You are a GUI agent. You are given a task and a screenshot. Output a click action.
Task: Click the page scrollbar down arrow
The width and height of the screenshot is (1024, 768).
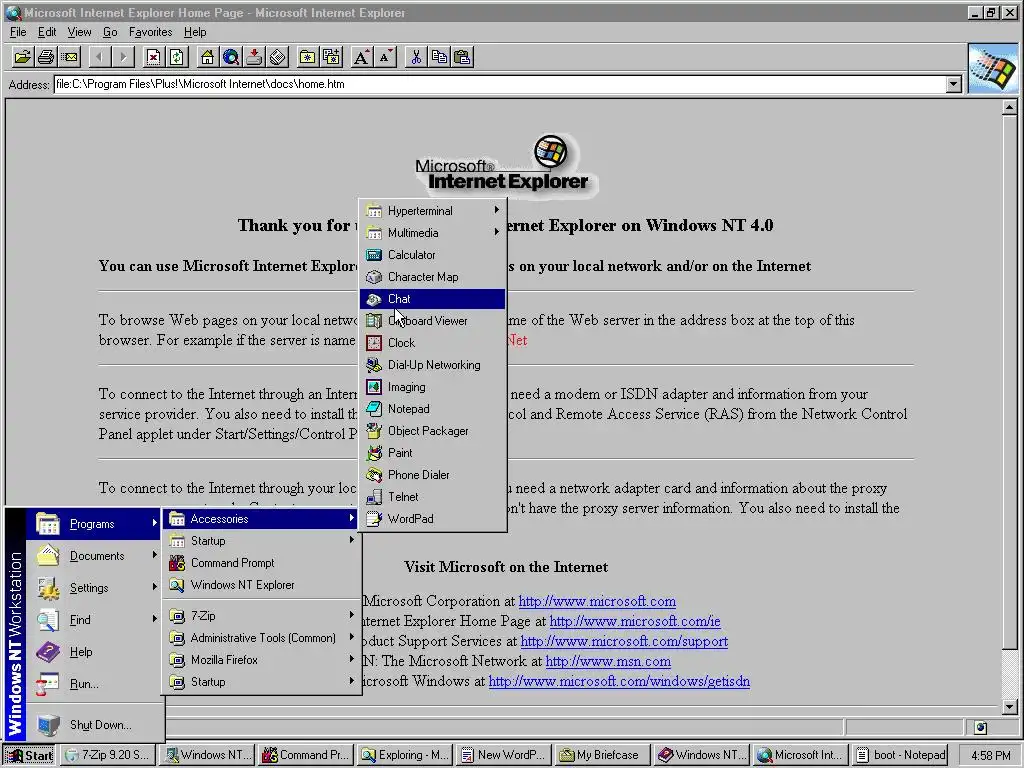[x=1010, y=707]
